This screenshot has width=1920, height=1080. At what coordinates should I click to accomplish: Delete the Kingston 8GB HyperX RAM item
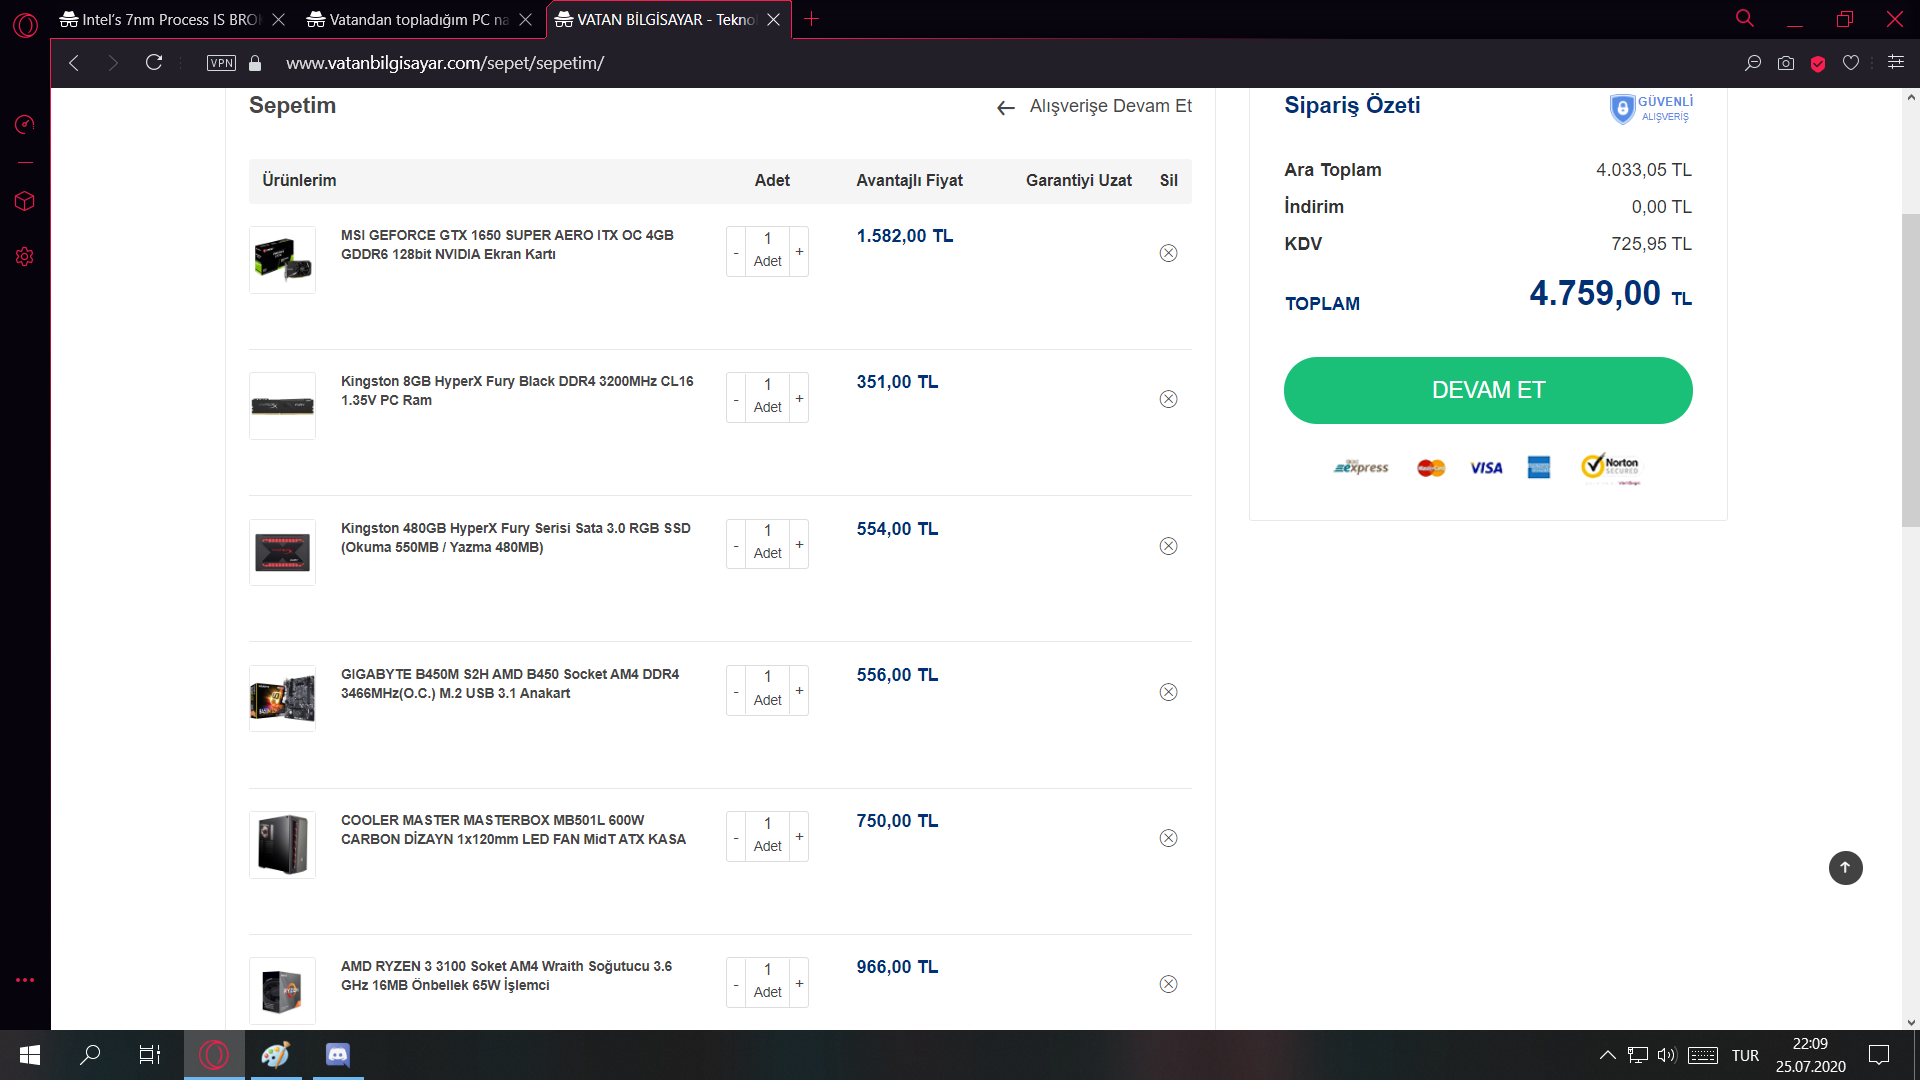tap(1168, 399)
